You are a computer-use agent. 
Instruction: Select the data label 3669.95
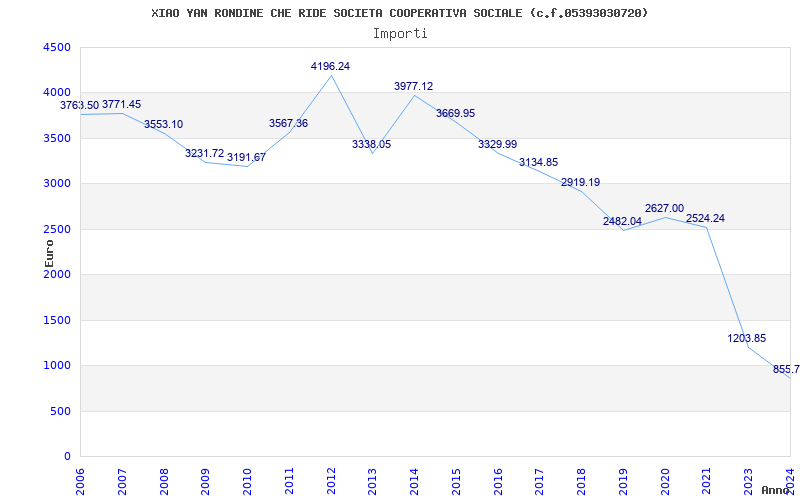[455, 113]
